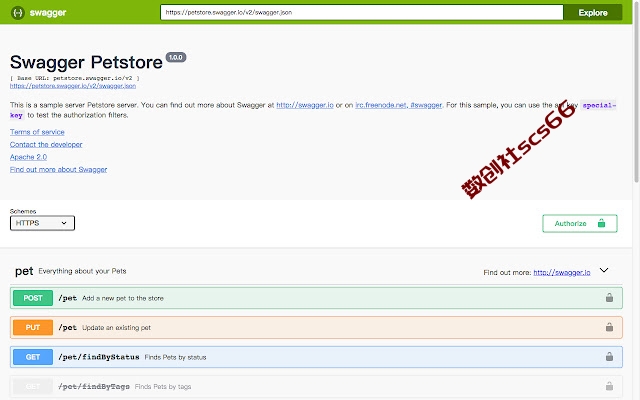Click the page vertical scrollbar

636,92
